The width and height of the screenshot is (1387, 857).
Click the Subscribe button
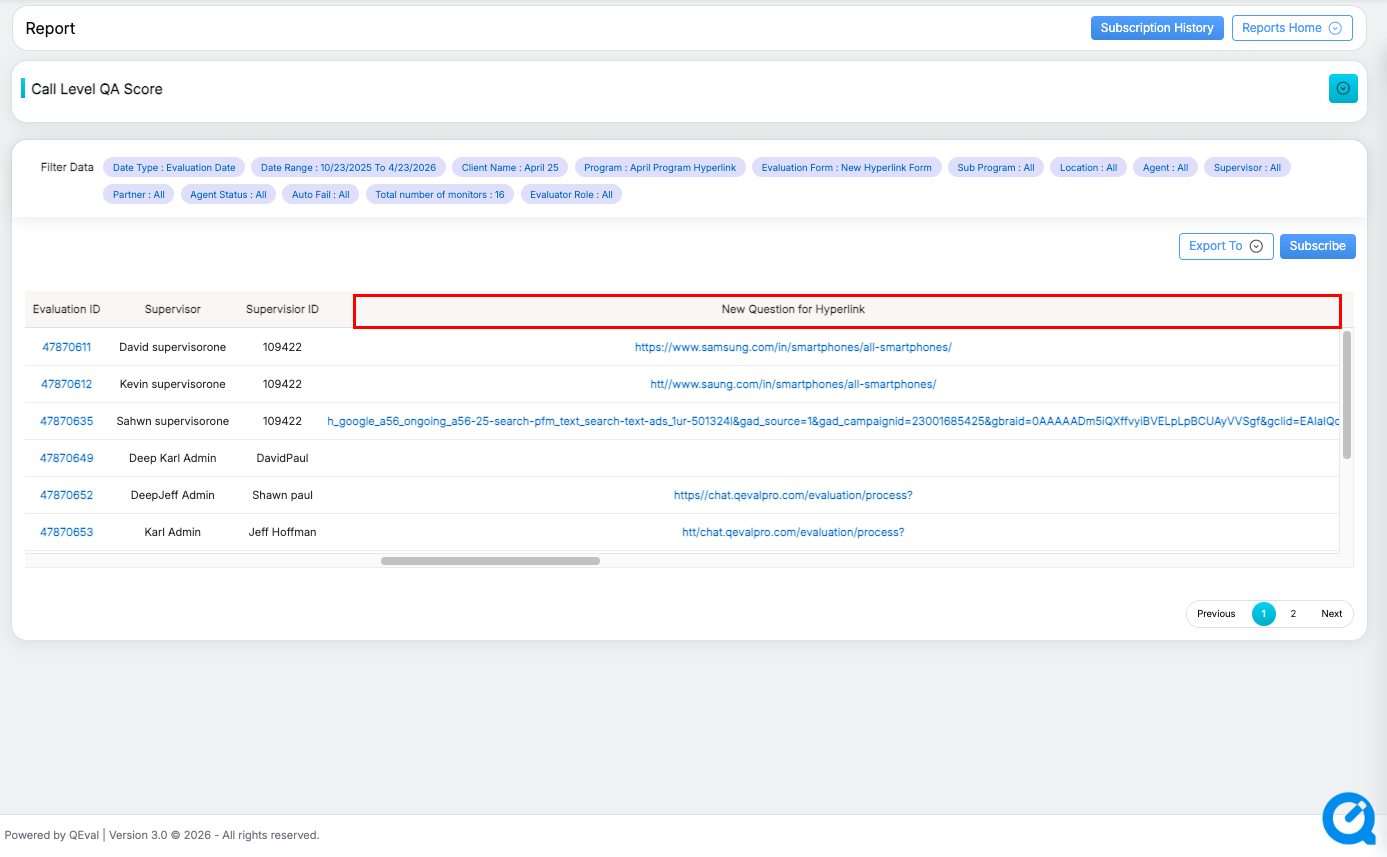[x=1317, y=246]
